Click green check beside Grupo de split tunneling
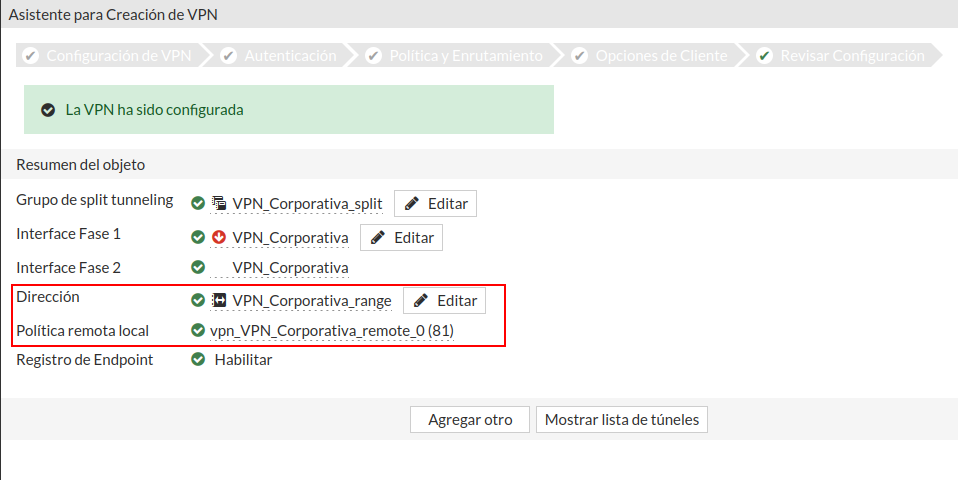958x480 pixels. (198, 204)
